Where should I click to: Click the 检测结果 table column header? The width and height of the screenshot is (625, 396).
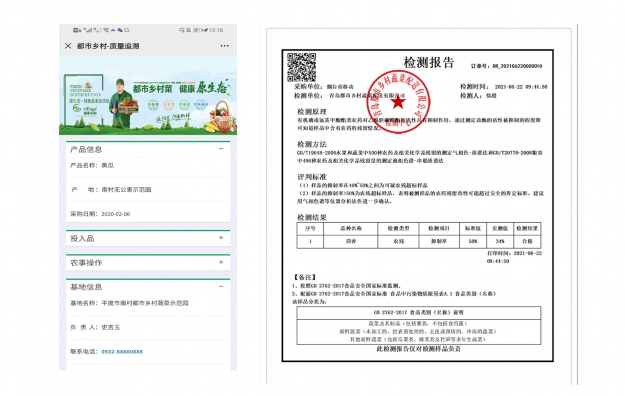tap(527, 229)
